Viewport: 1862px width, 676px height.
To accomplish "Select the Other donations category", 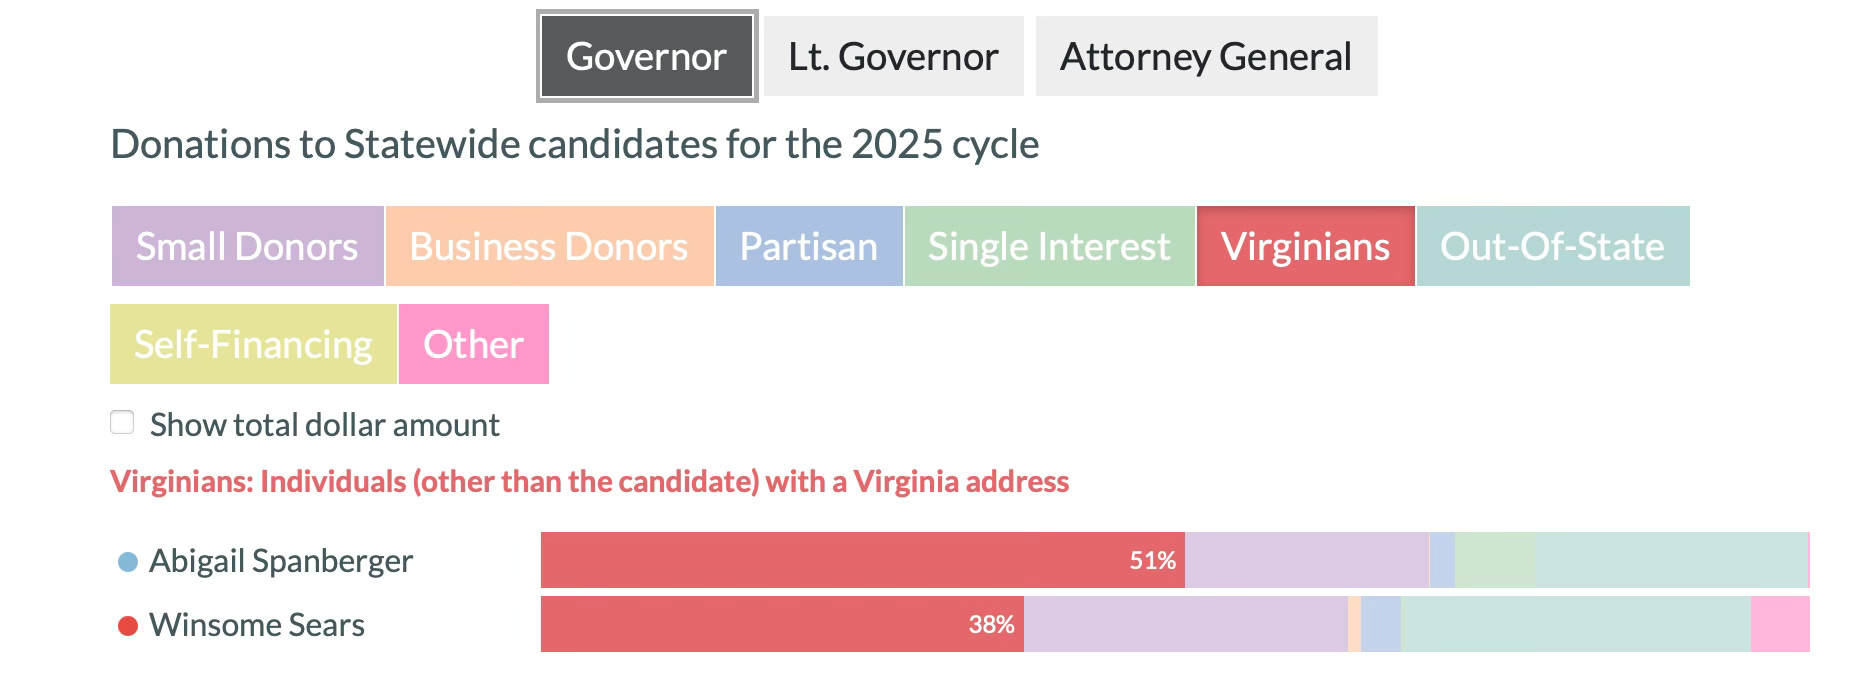I will pos(473,344).
